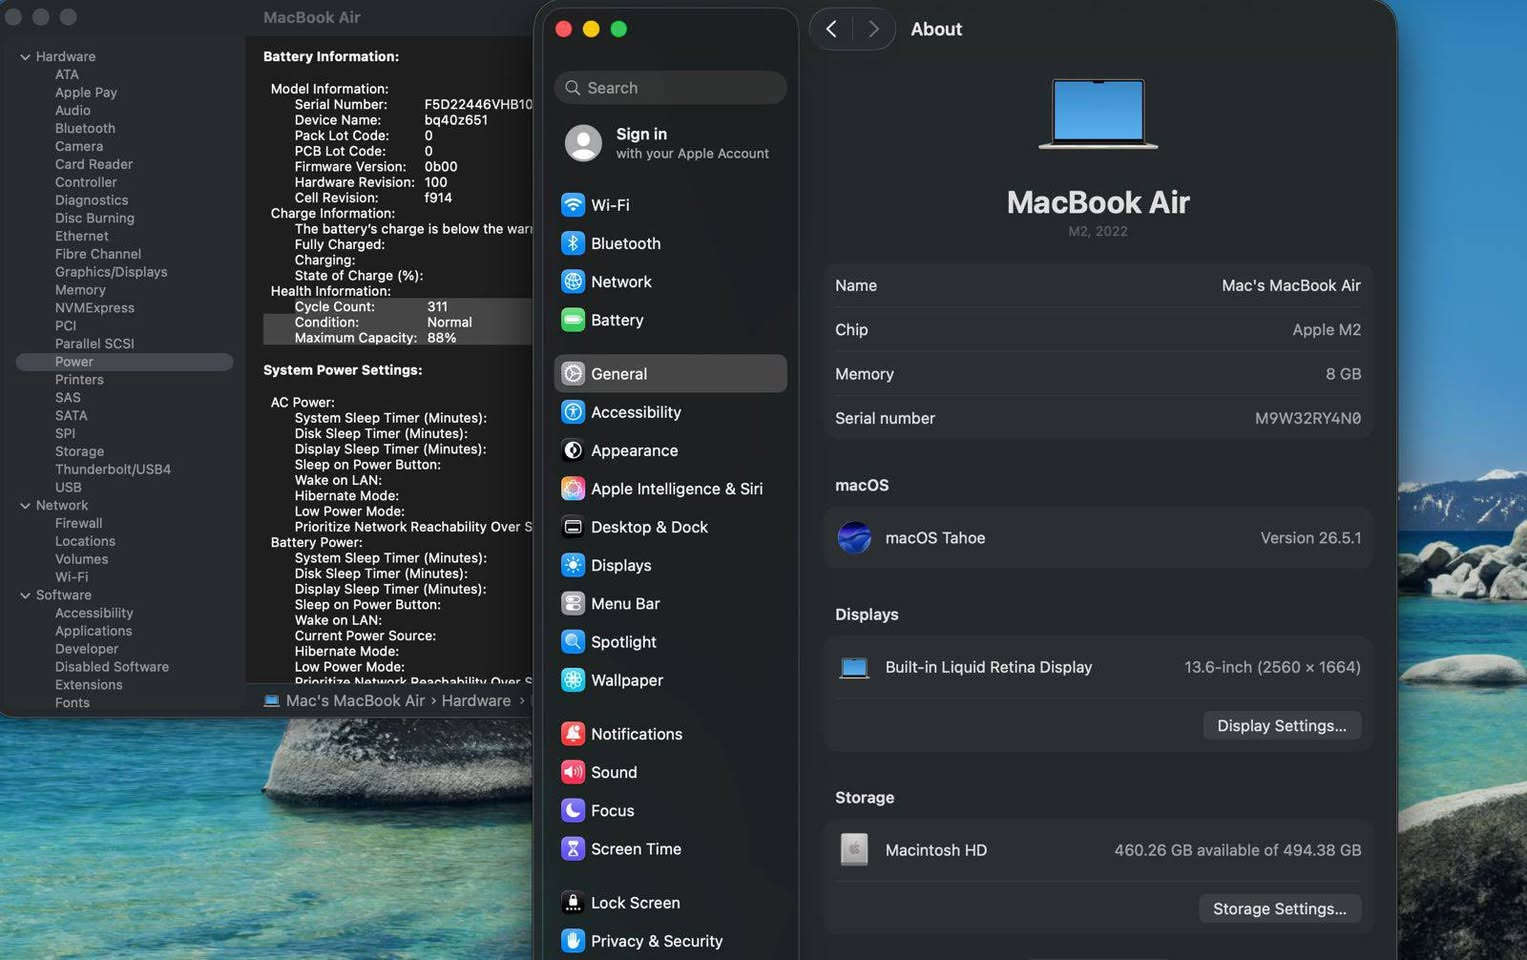Click the Macintosh HD drive icon
The width and height of the screenshot is (1527, 960).
[x=854, y=850]
